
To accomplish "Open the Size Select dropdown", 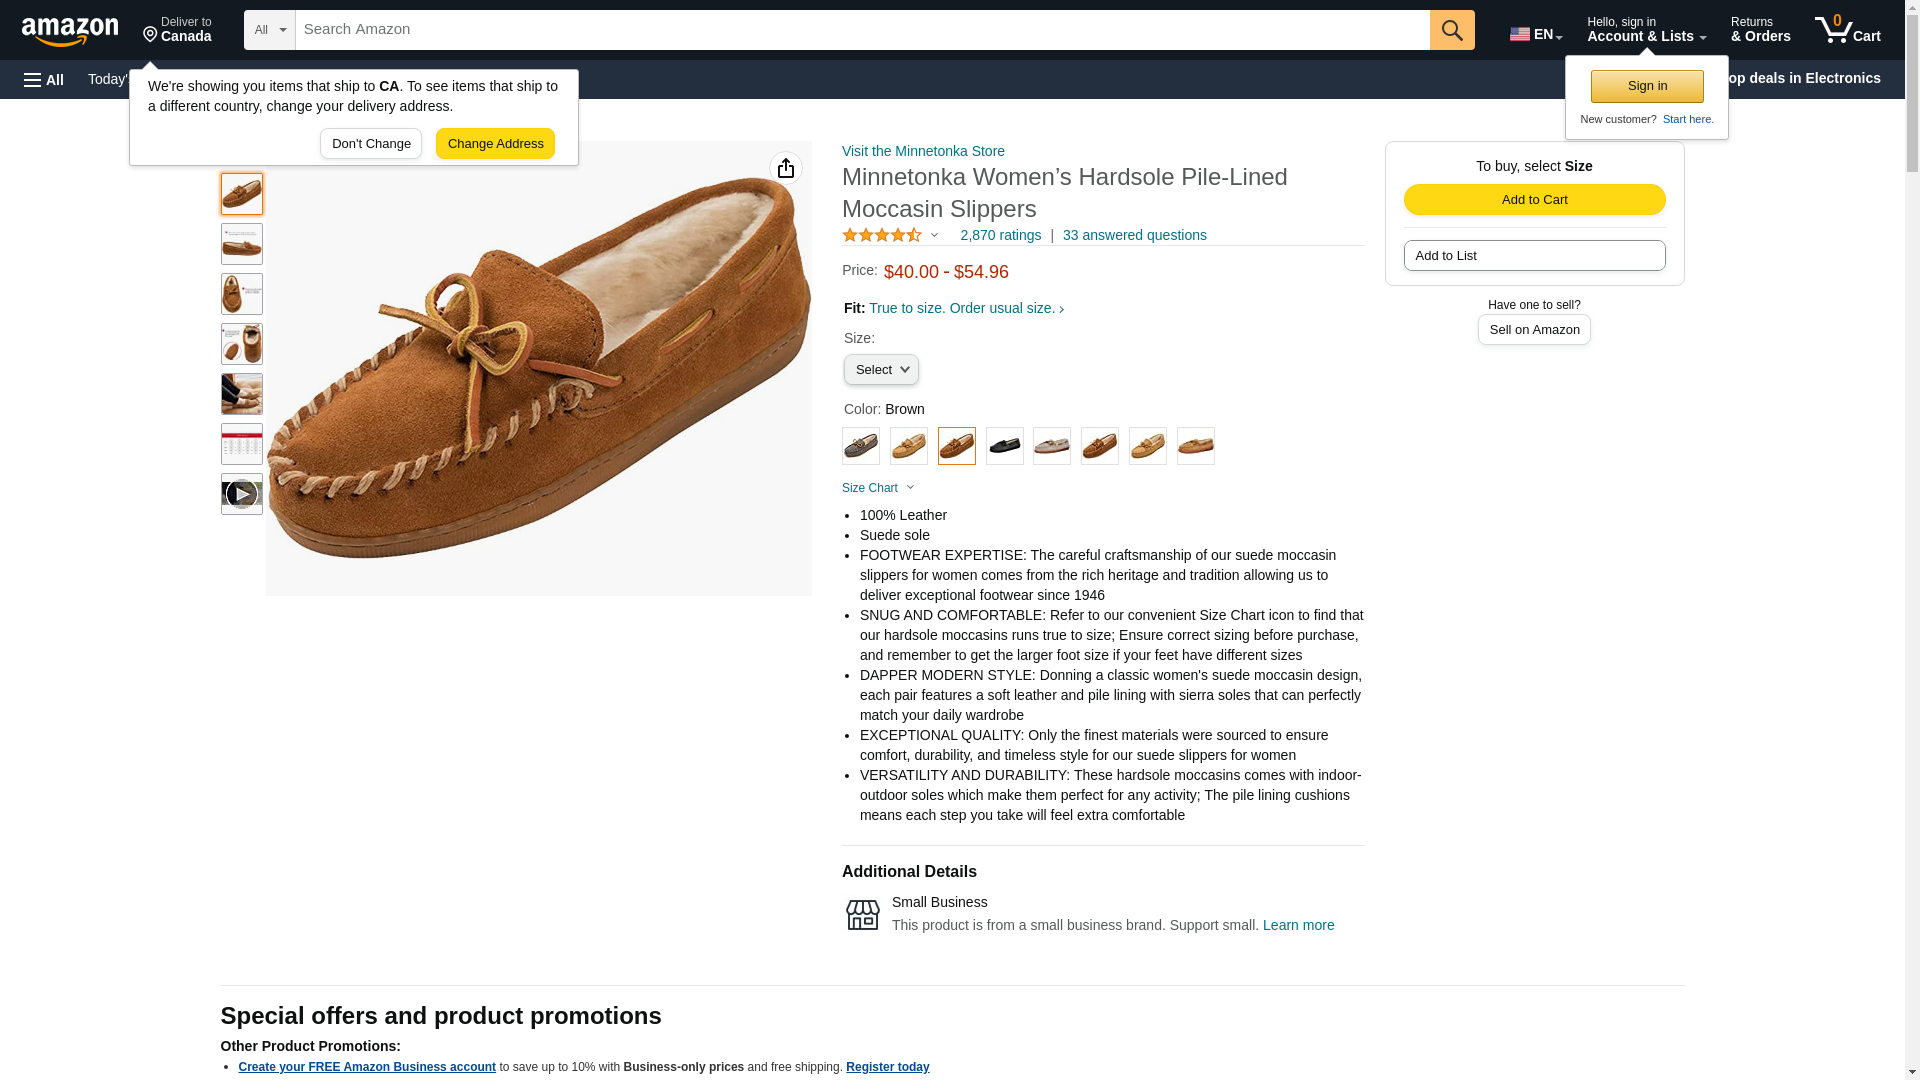I will [880, 370].
